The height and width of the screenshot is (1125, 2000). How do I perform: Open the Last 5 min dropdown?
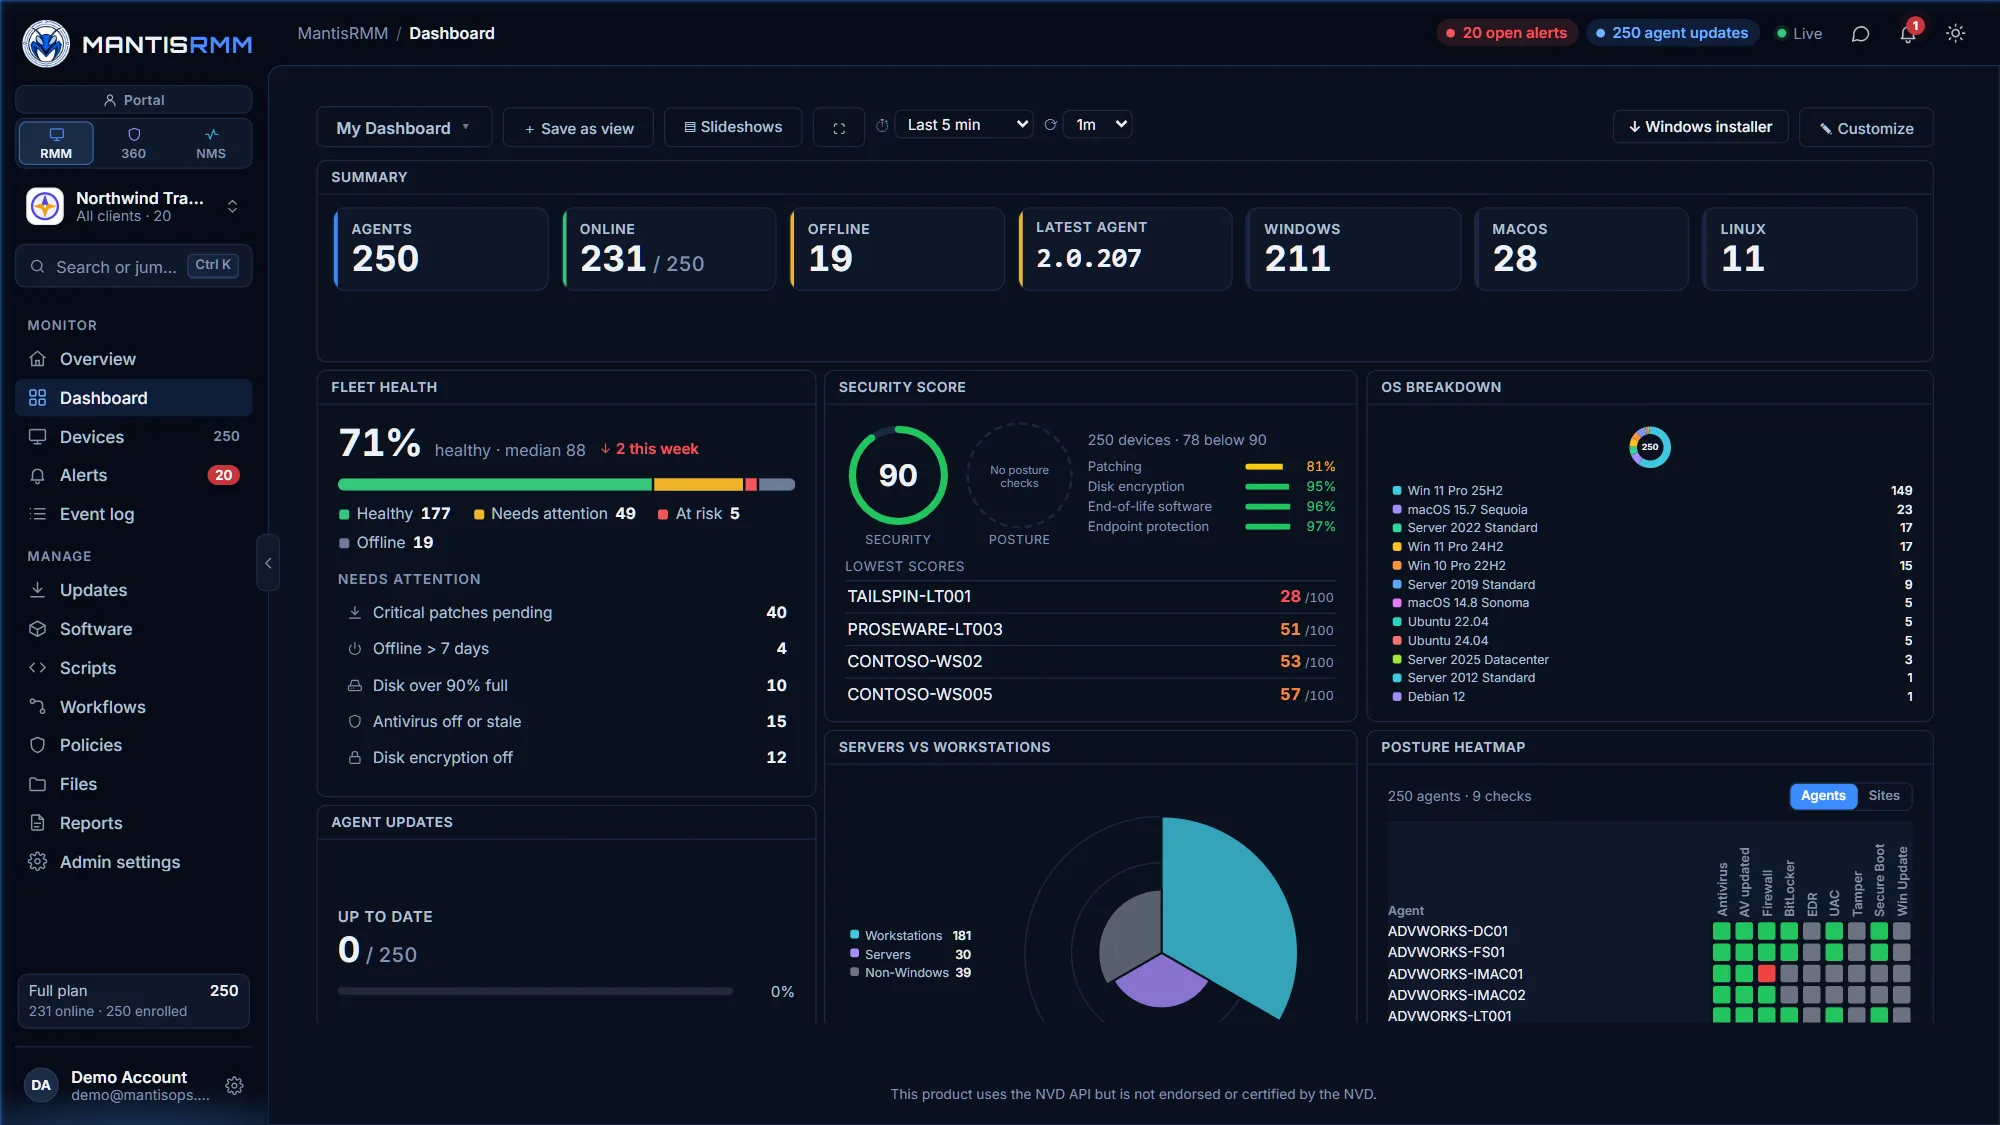pyautogui.click(x=965, y=125)
